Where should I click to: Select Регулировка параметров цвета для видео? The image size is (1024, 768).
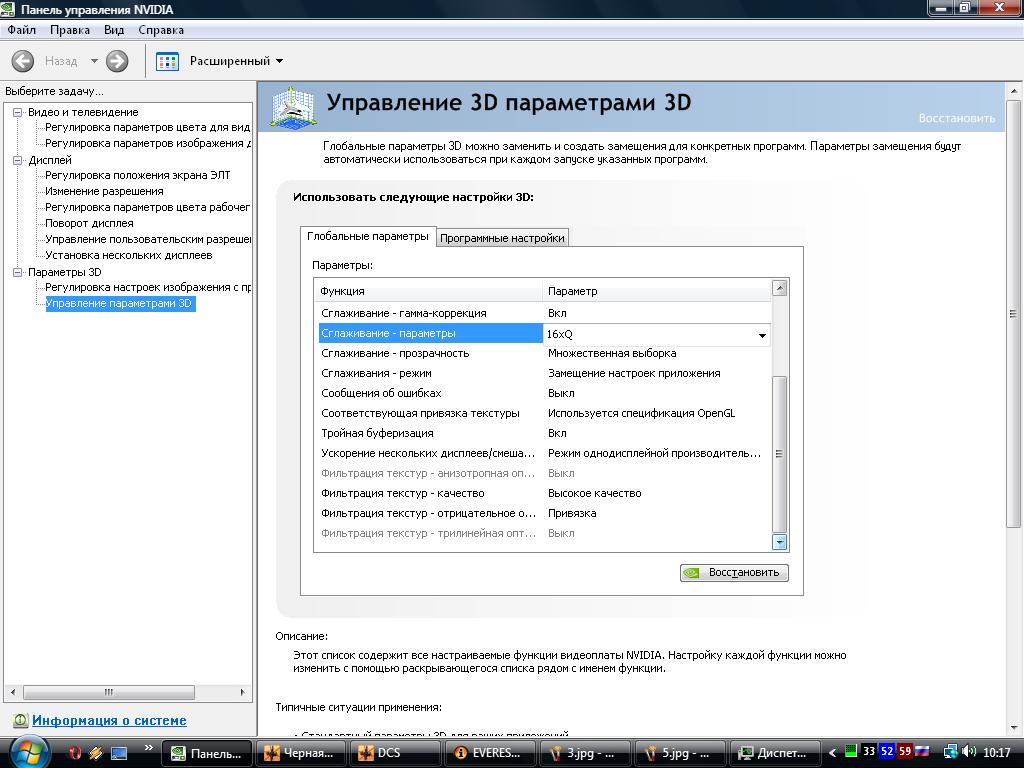(x=148, y=127)
